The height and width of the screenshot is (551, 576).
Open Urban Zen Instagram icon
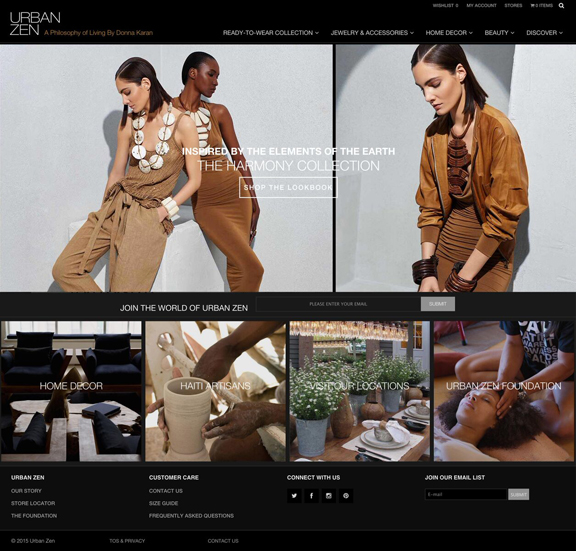(329, 496)
